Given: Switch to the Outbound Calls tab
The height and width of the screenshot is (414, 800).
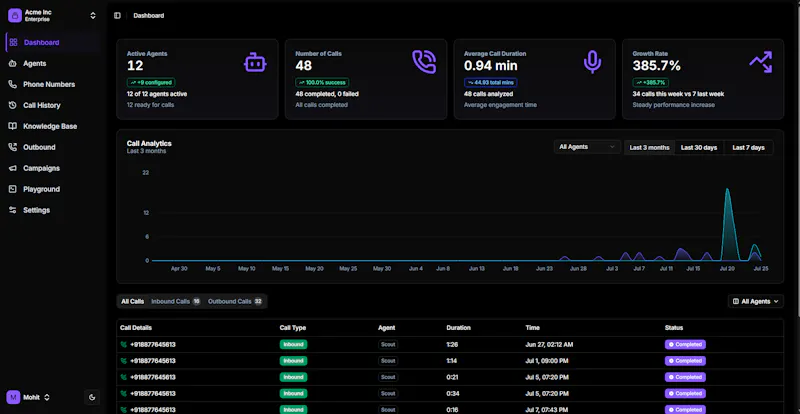Looking at the screenshot, I should [235, 302].
